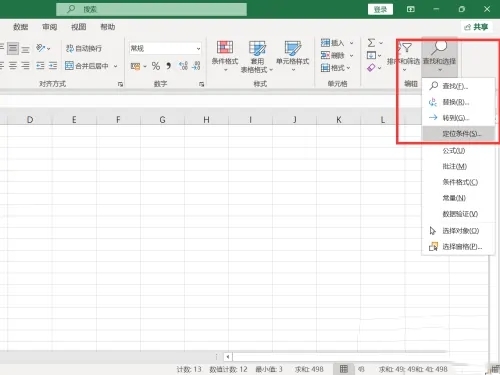The width and height of the screenshot is (500, 375).
Task: Toggle the middle align button
Action: [x=13, y=48]
